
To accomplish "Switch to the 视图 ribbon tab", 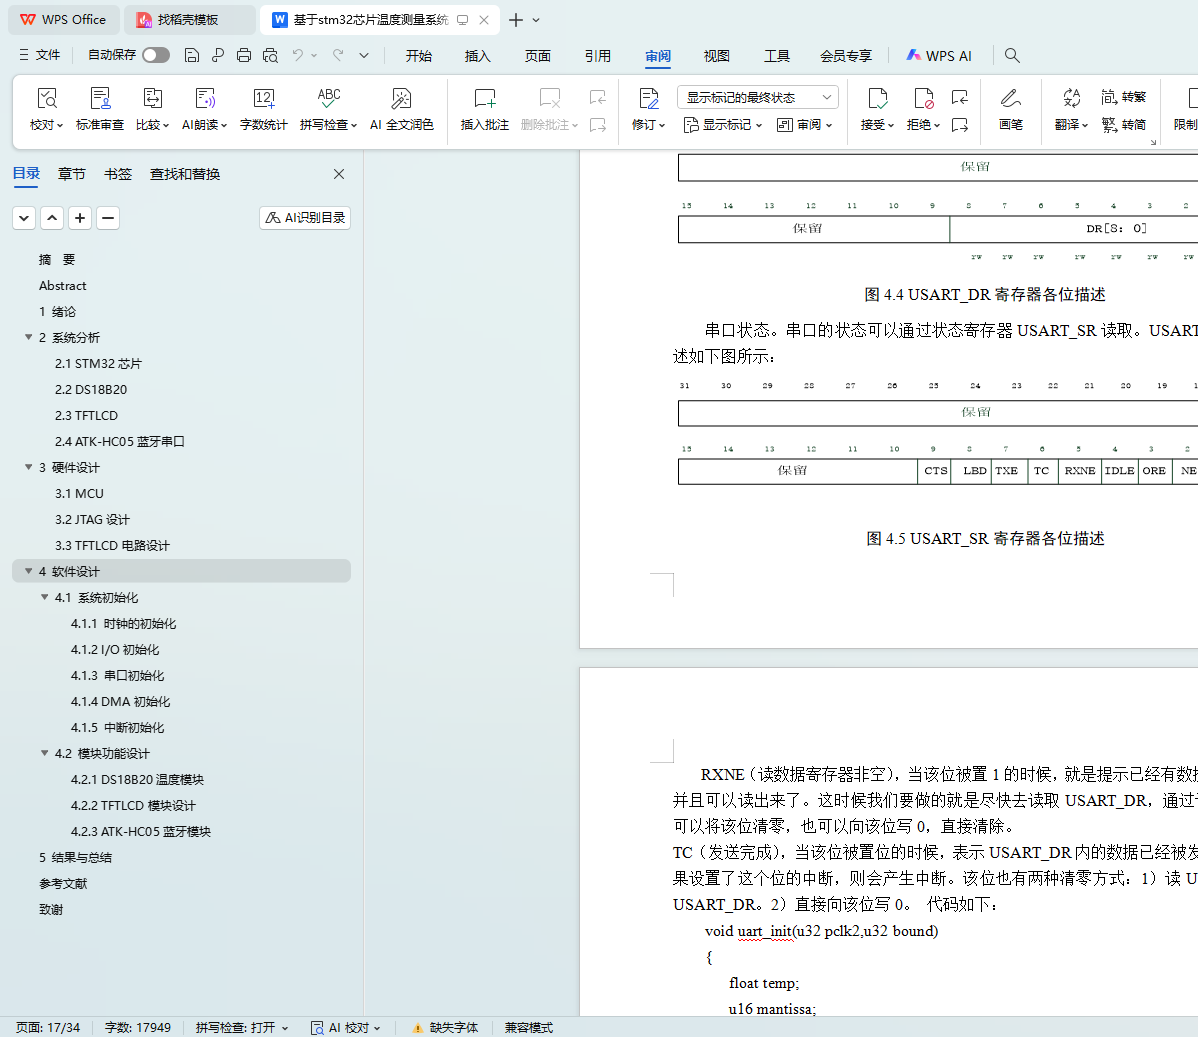I will (x=716, y=56).
